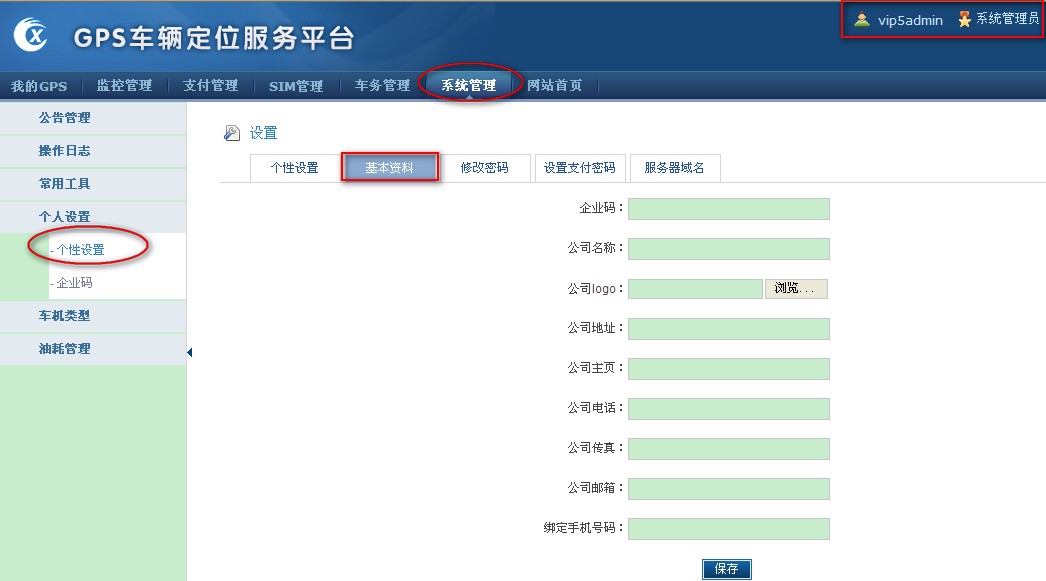
Task: Click the vip5admin user avatar icon
Action: pyautogui.click(x=861, y=19)
